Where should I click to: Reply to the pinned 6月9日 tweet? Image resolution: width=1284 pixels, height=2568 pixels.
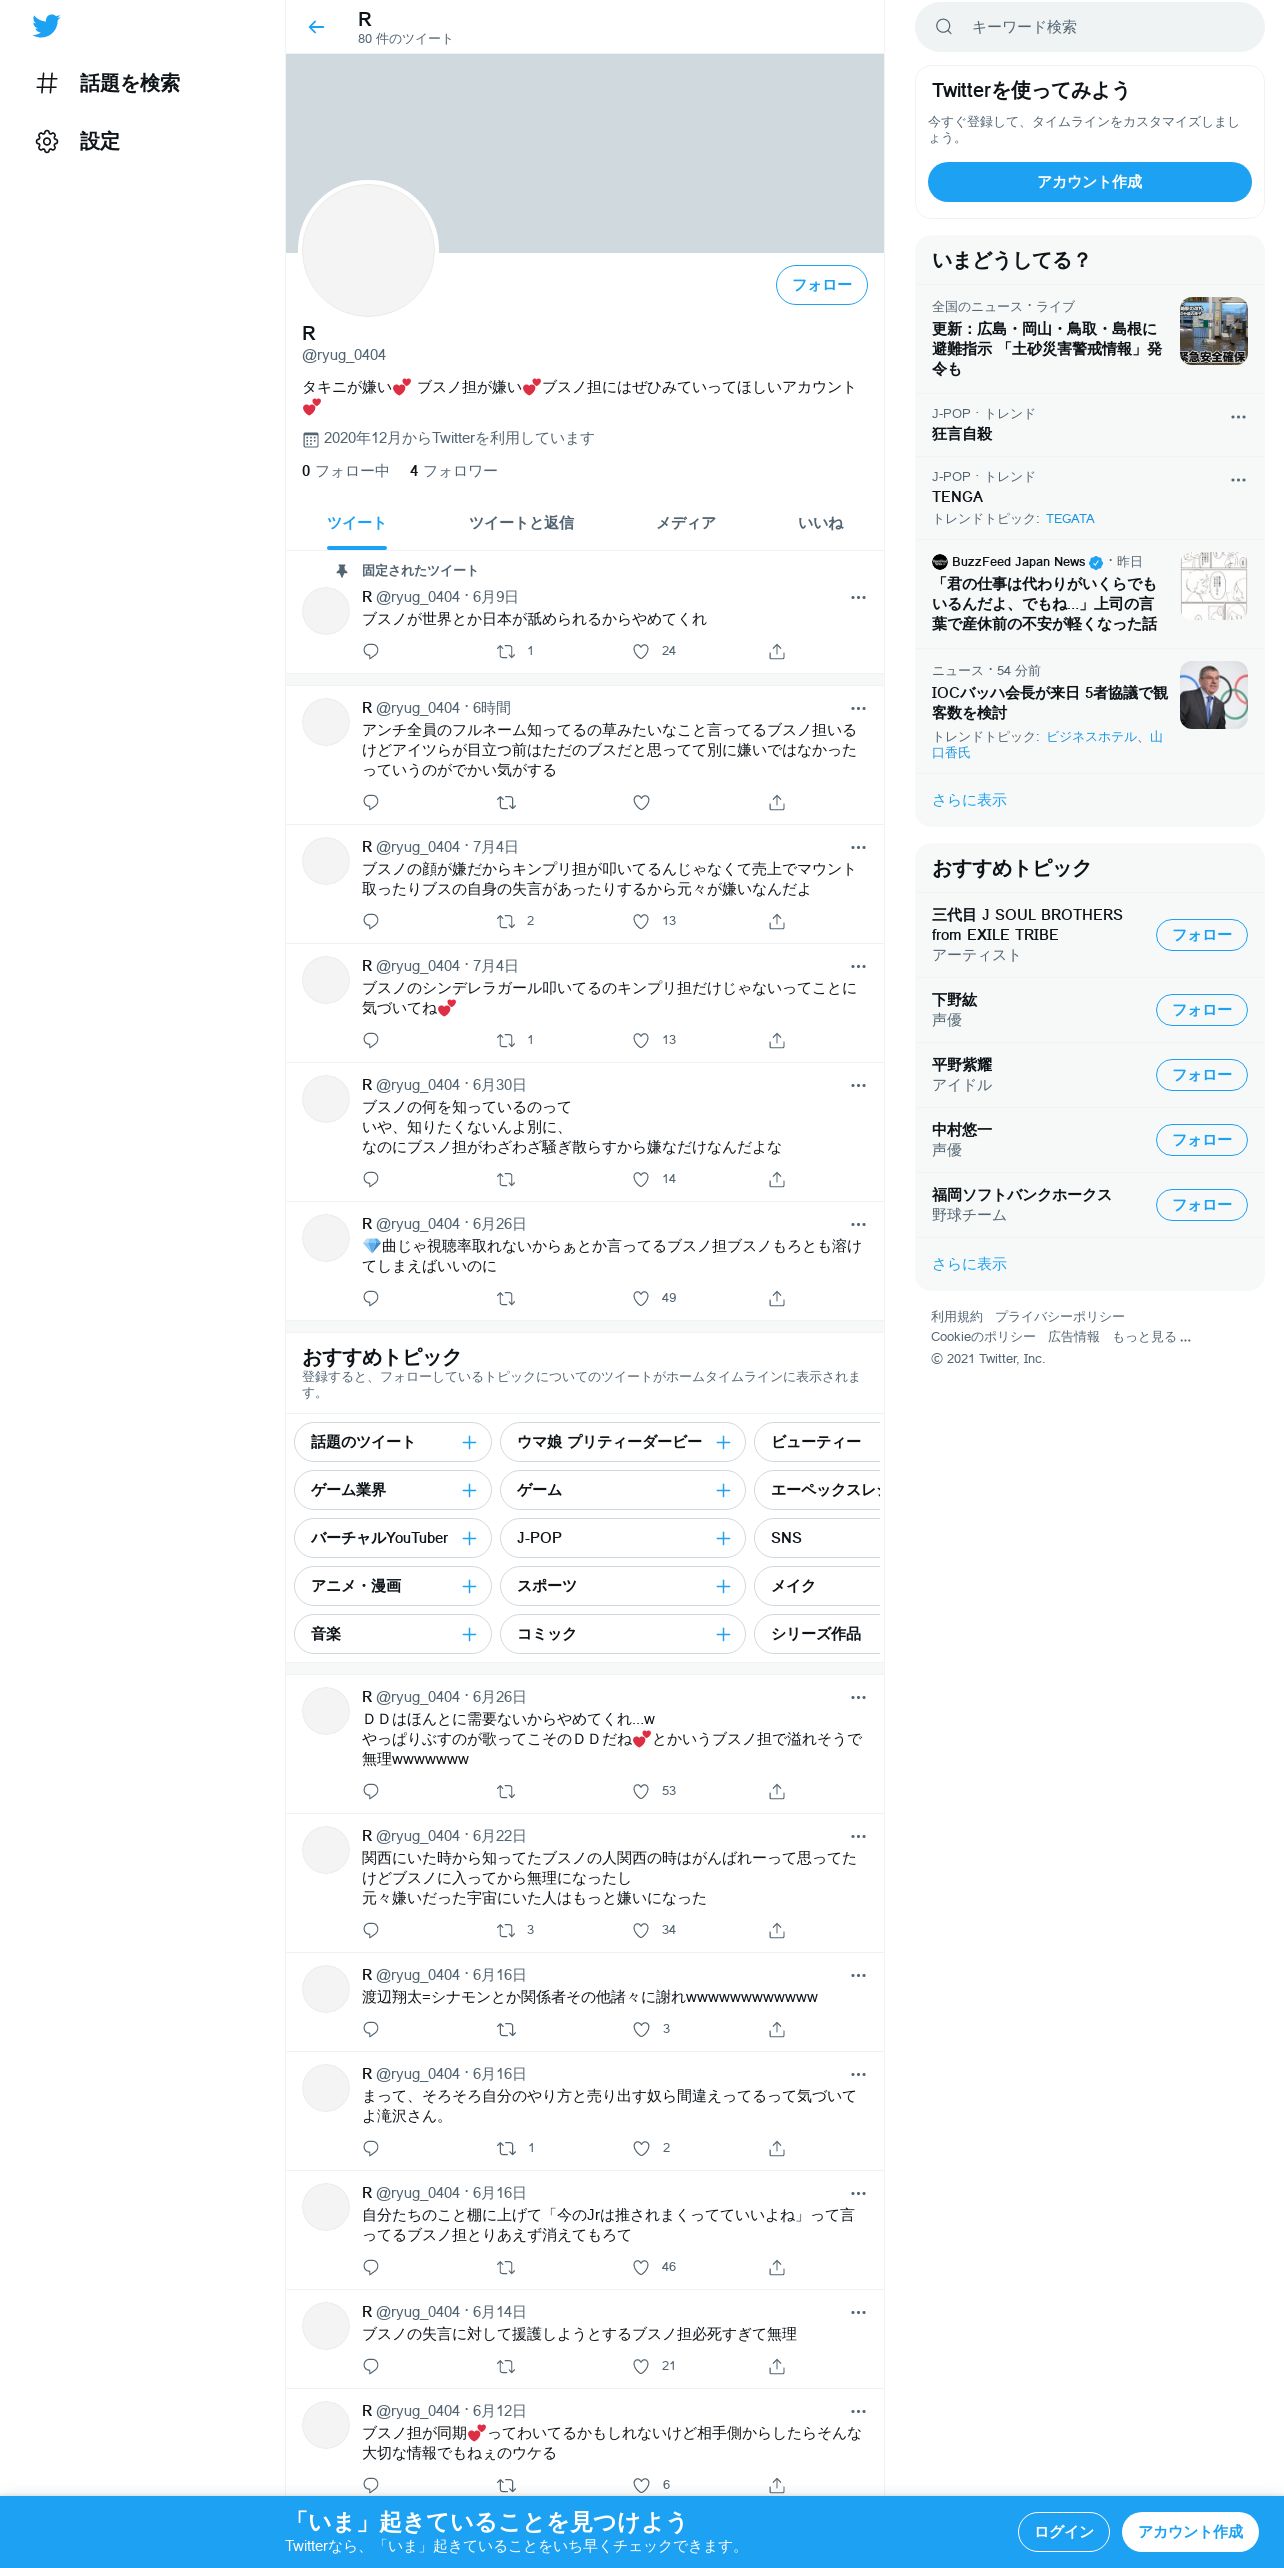[x=371, y=651]
